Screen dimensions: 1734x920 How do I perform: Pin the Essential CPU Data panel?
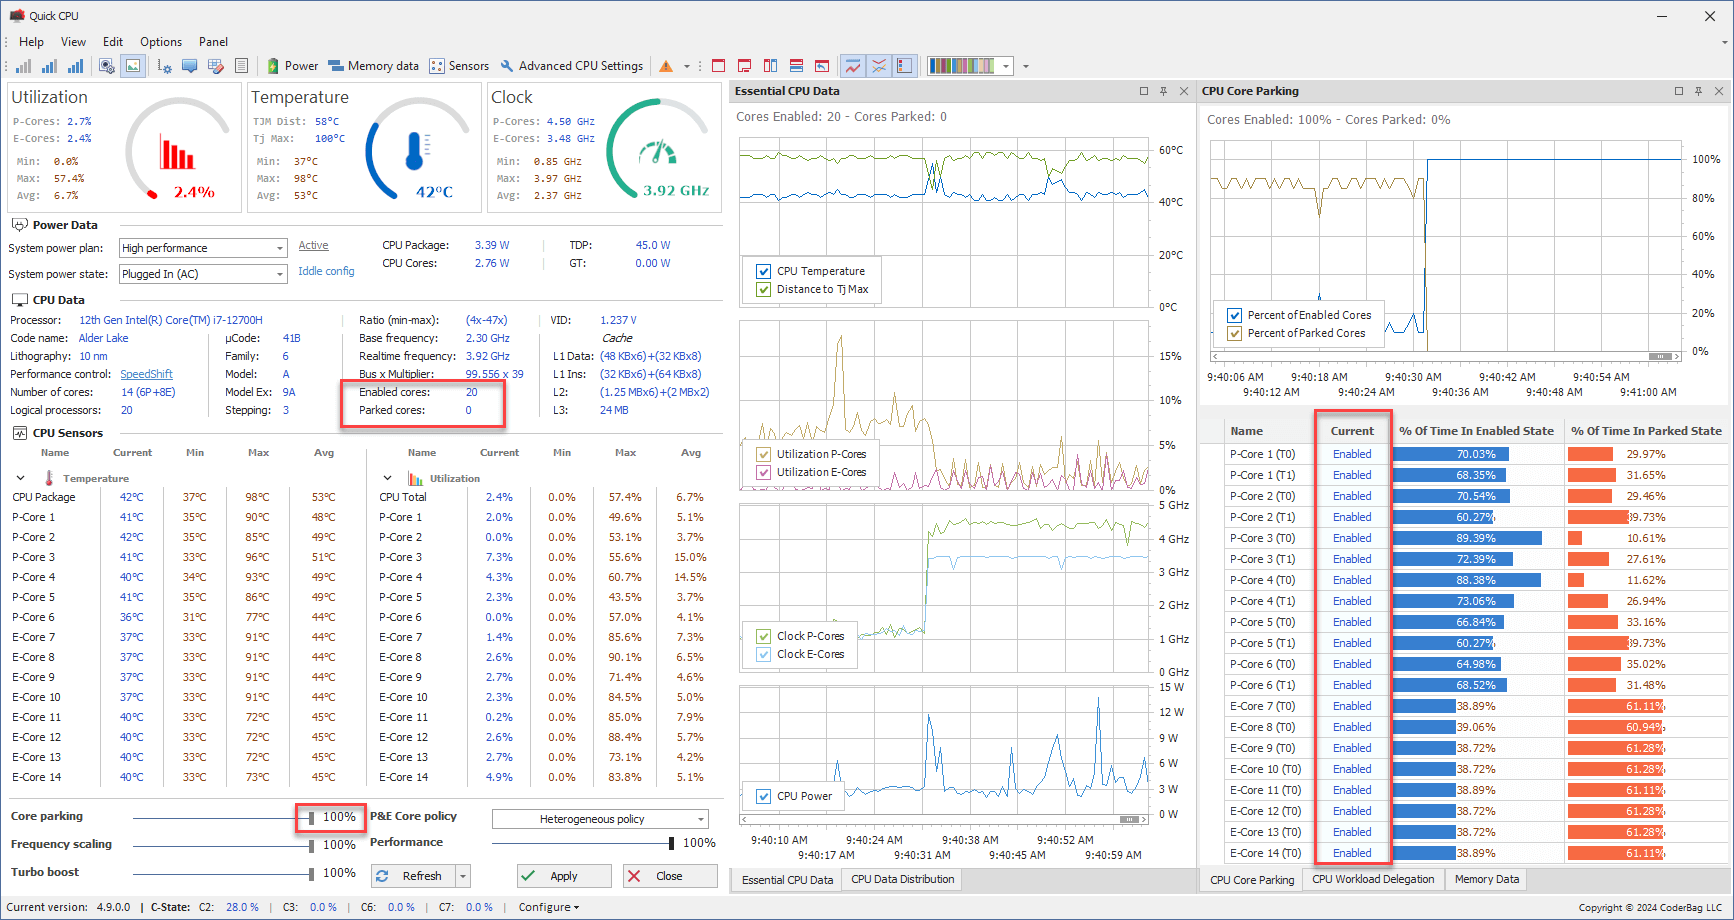[1163, 91]
